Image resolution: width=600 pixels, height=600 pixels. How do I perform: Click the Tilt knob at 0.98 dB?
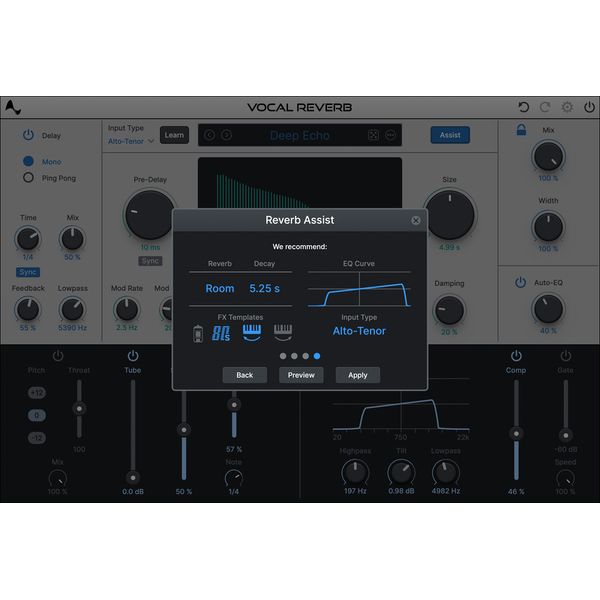pyautogui.click(x=401, y=473)
